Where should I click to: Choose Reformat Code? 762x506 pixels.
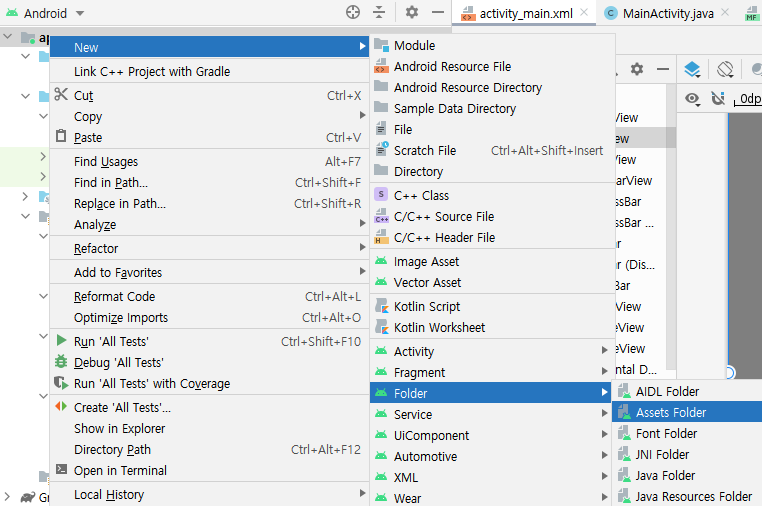point(209,297)
